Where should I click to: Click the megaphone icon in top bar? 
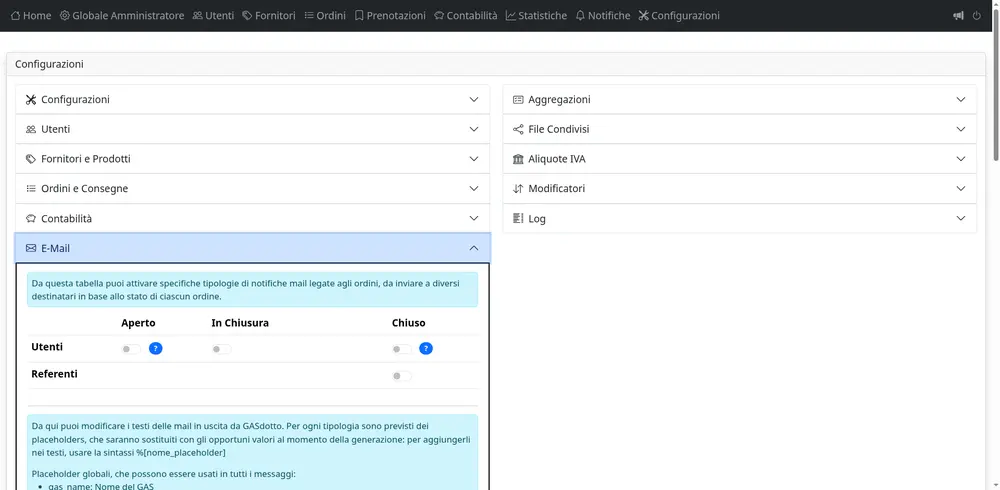coord(959,16)
